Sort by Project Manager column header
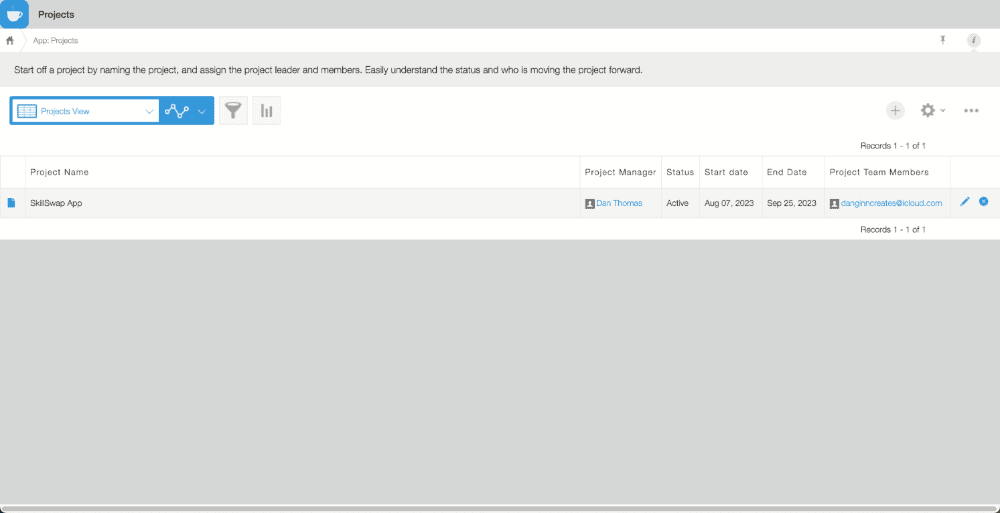The width and height of the screenshot is (1000, 513). click(620, 172)
